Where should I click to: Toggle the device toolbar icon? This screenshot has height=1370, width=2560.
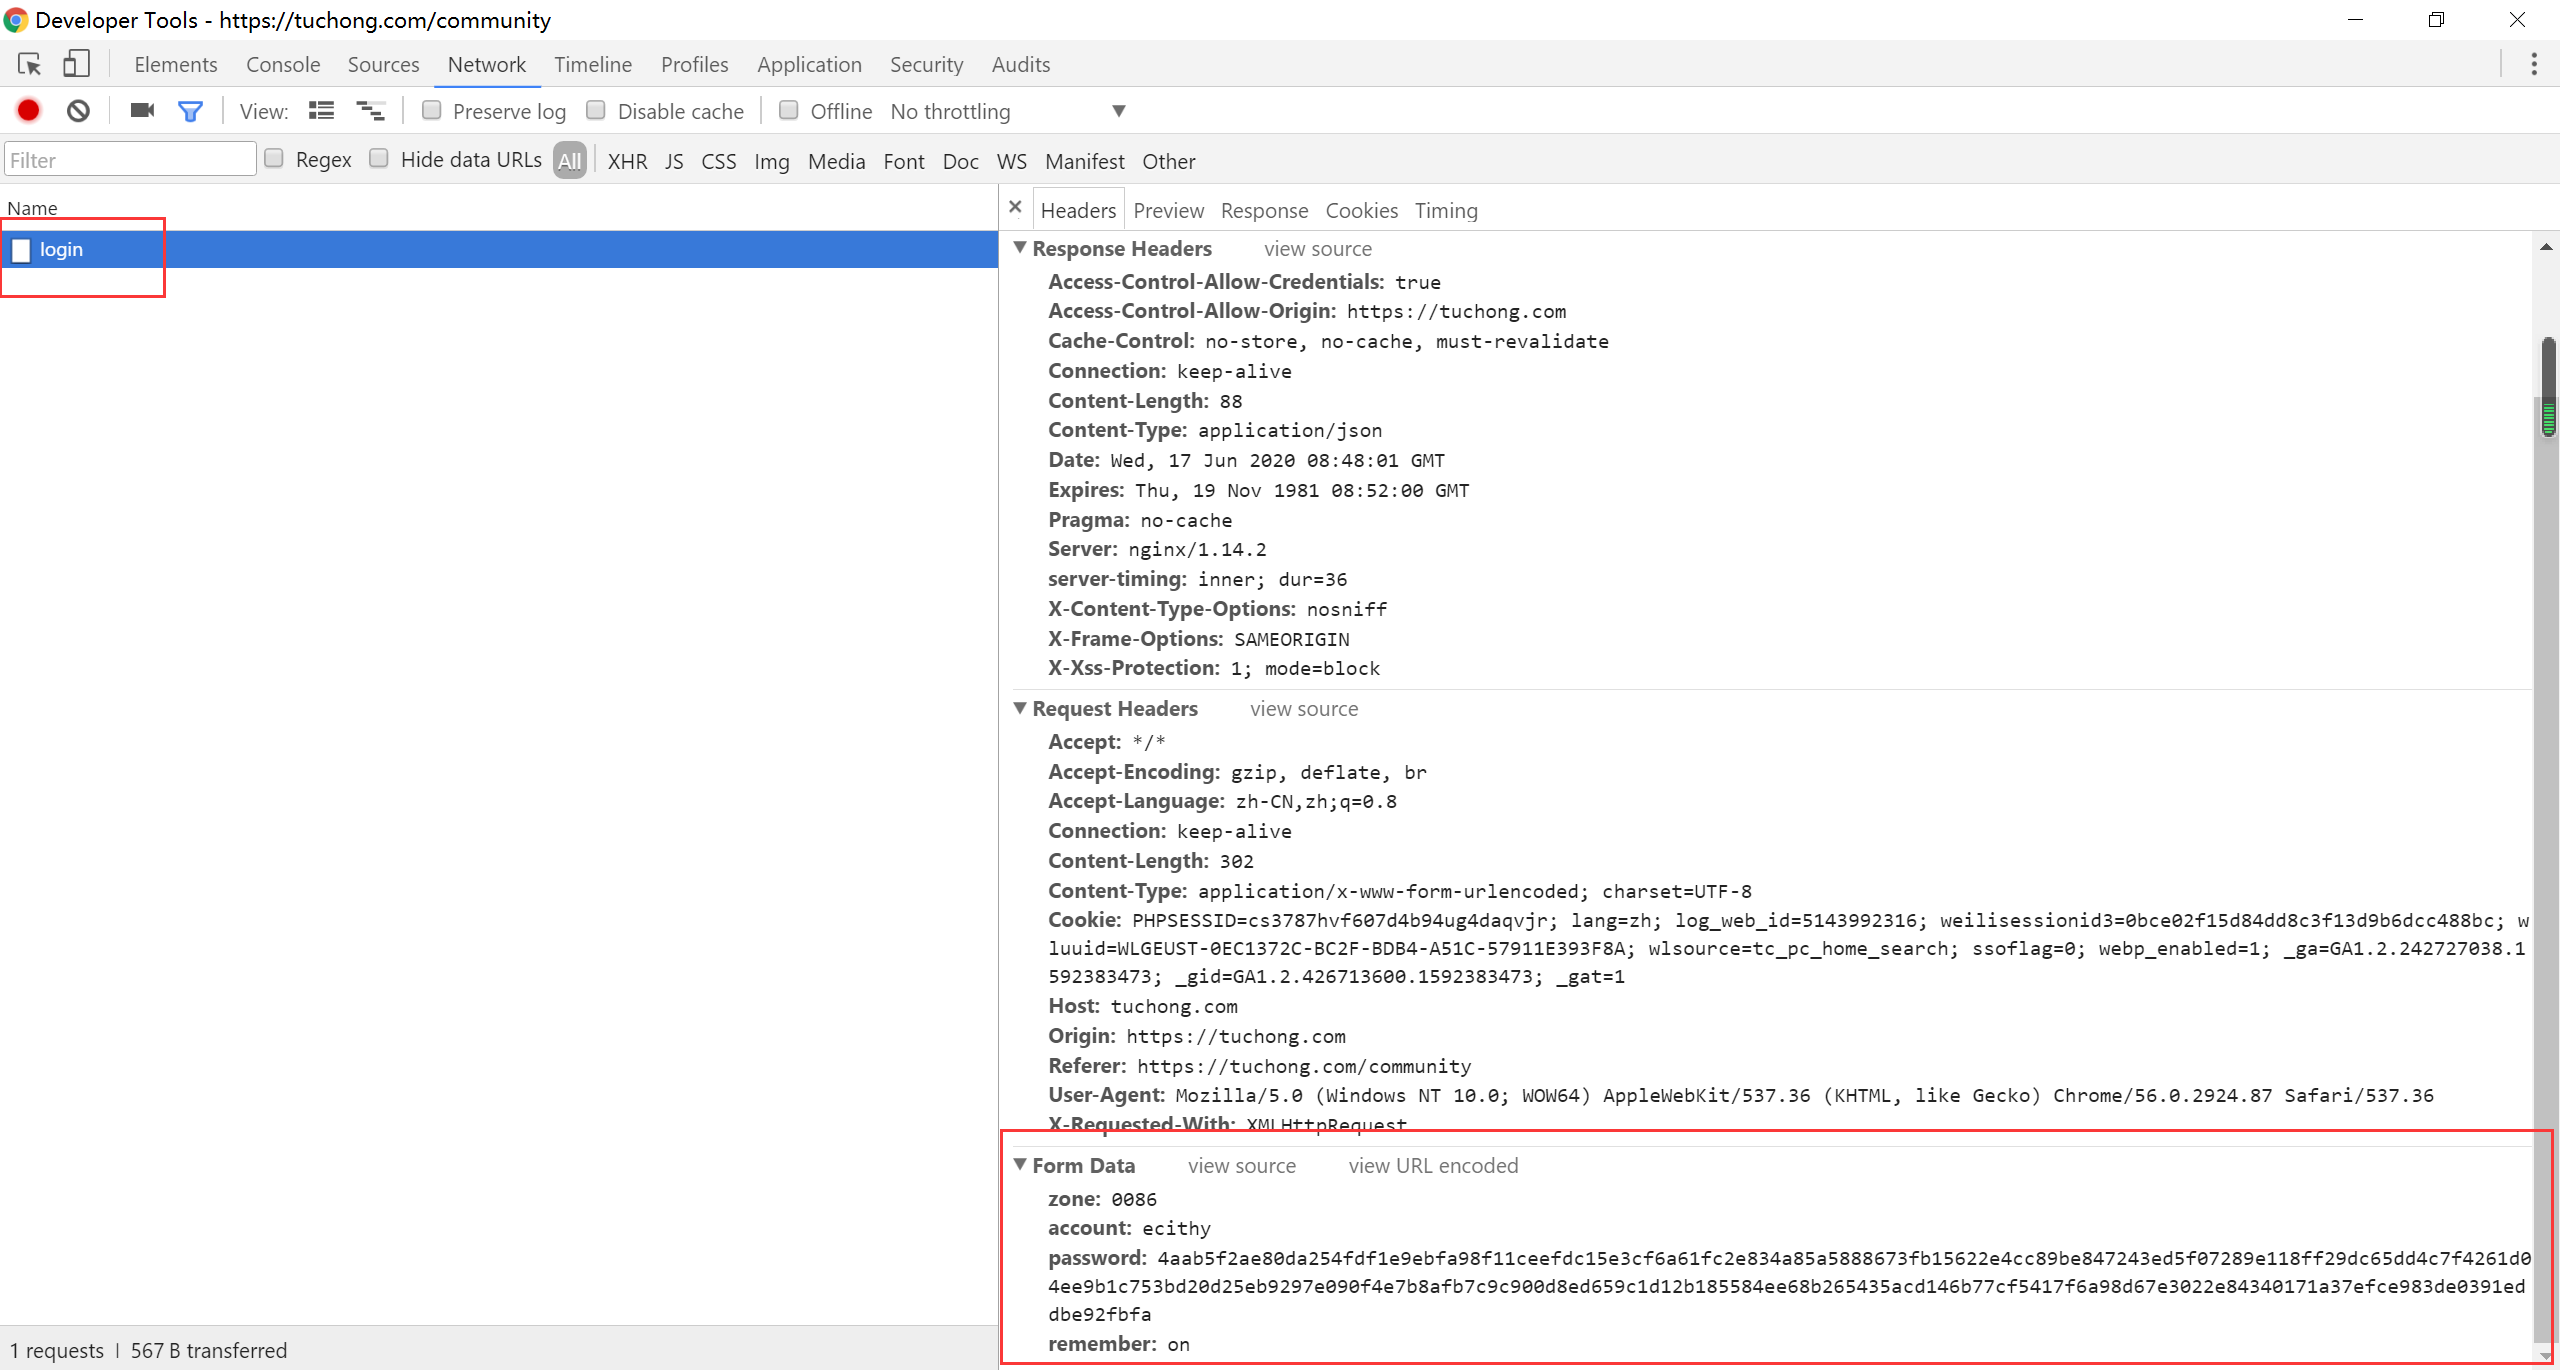click(x=76, y=65)
